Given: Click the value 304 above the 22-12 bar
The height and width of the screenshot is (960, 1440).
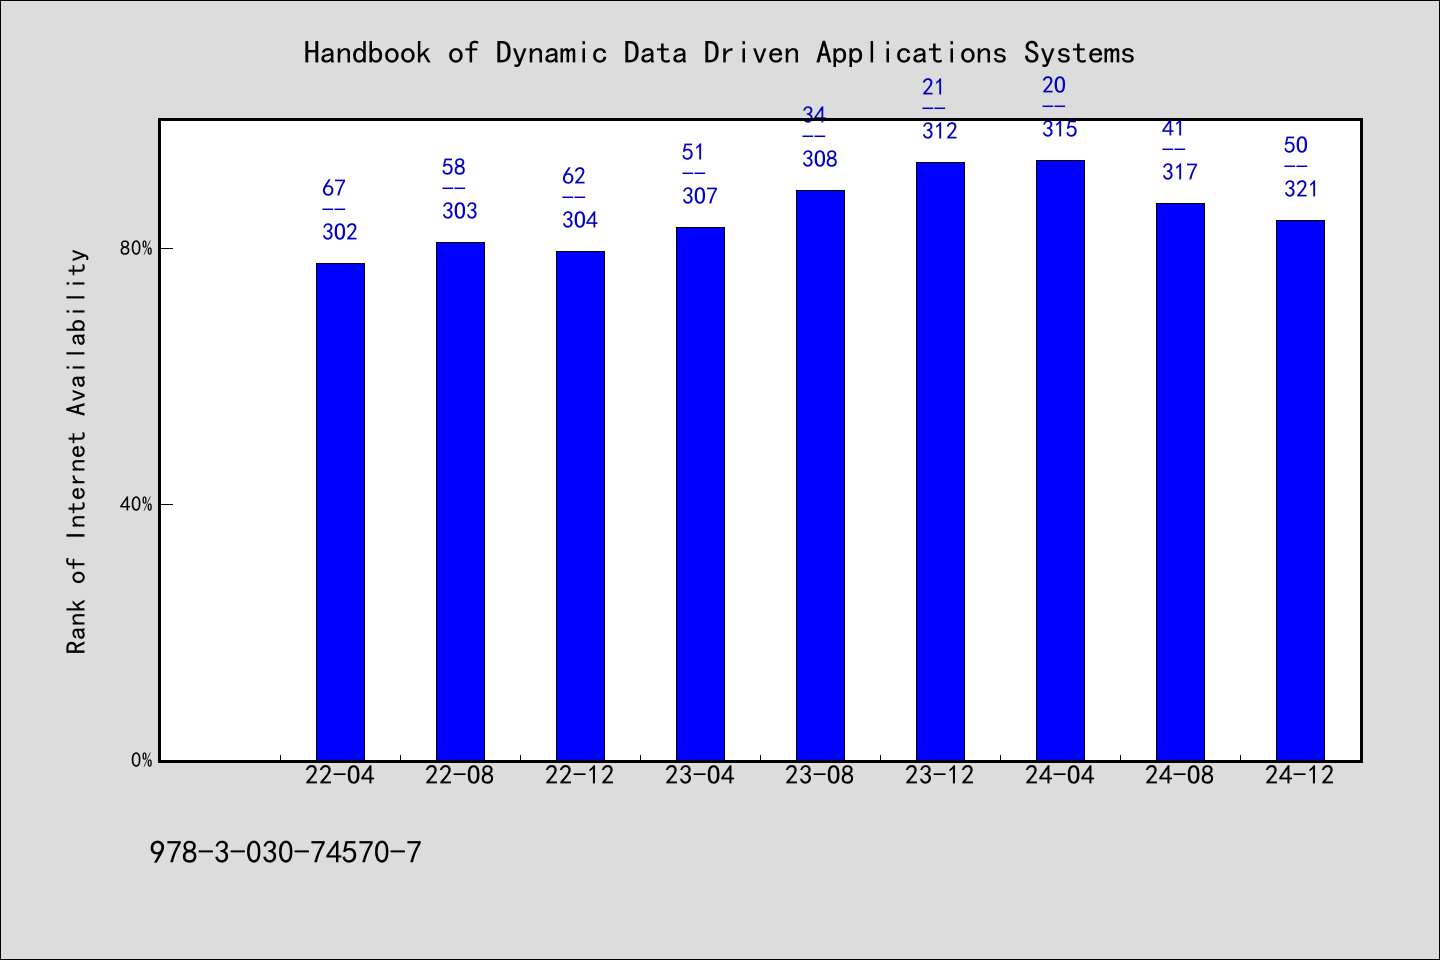Looking at the screenshot, I should click(x=580, y=220).
